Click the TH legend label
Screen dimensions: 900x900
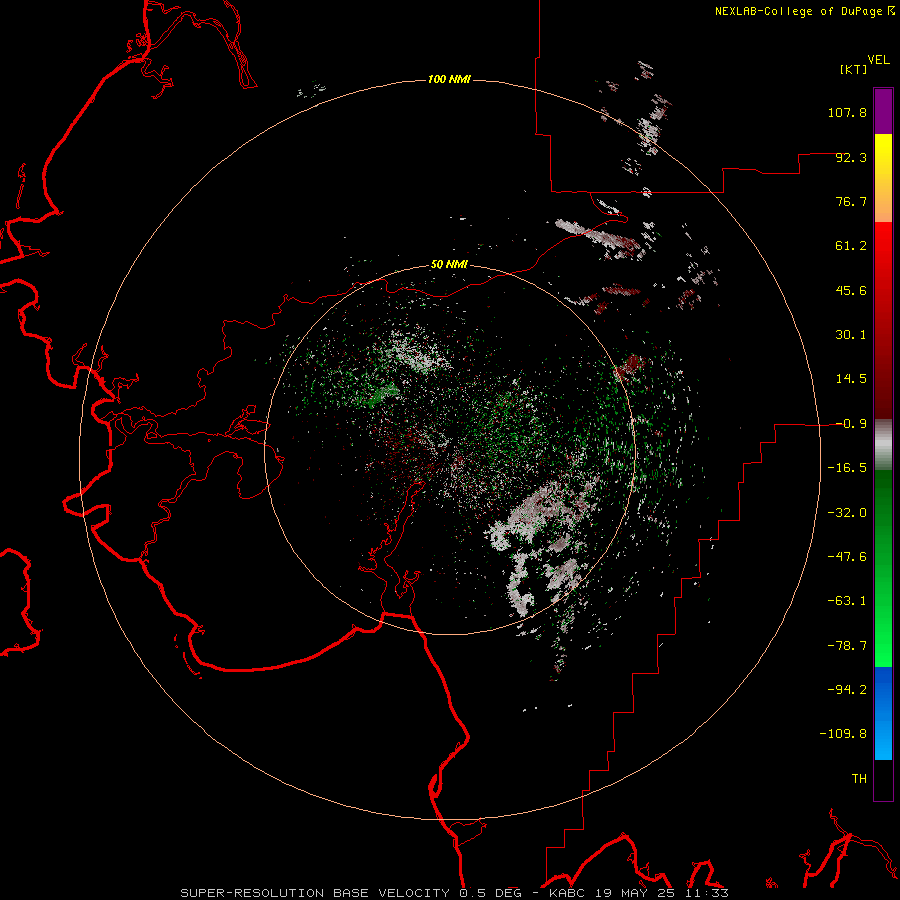click(x=859, y=779)
